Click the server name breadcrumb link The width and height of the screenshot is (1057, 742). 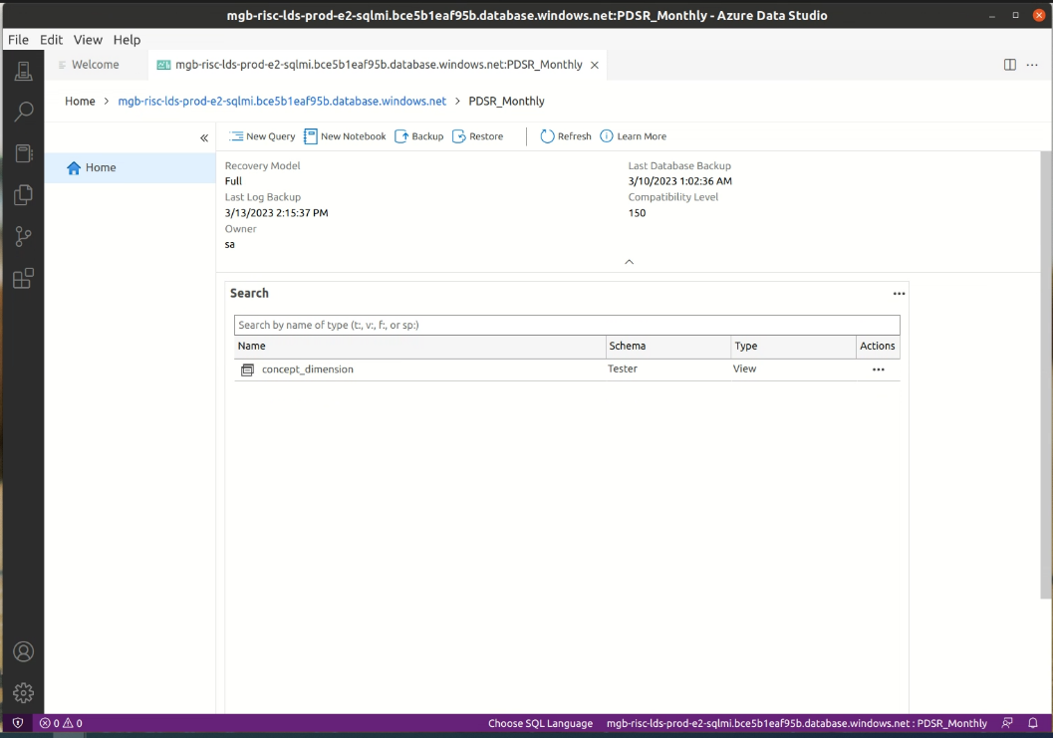tap(282, 101)
